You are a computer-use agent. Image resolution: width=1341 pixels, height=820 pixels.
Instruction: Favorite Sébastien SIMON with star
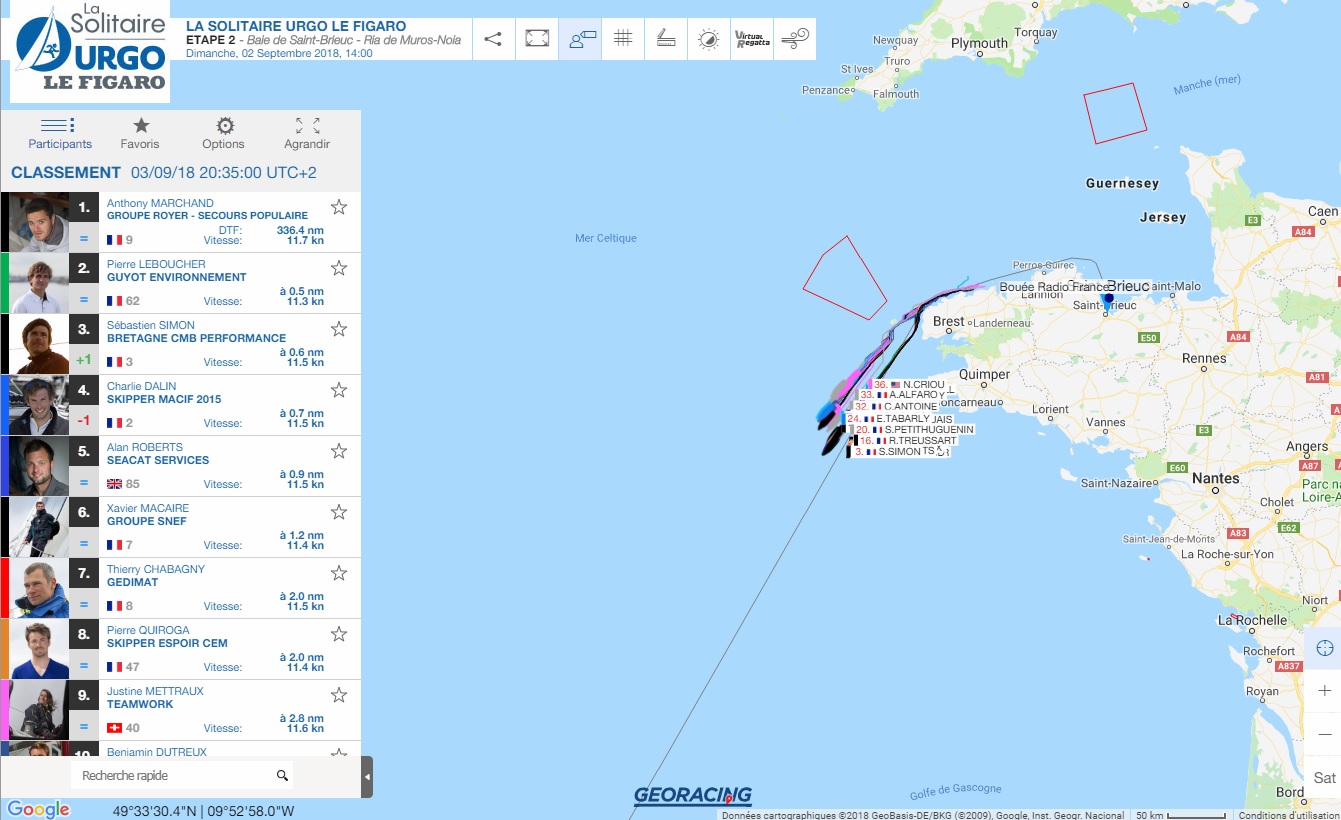339,329
